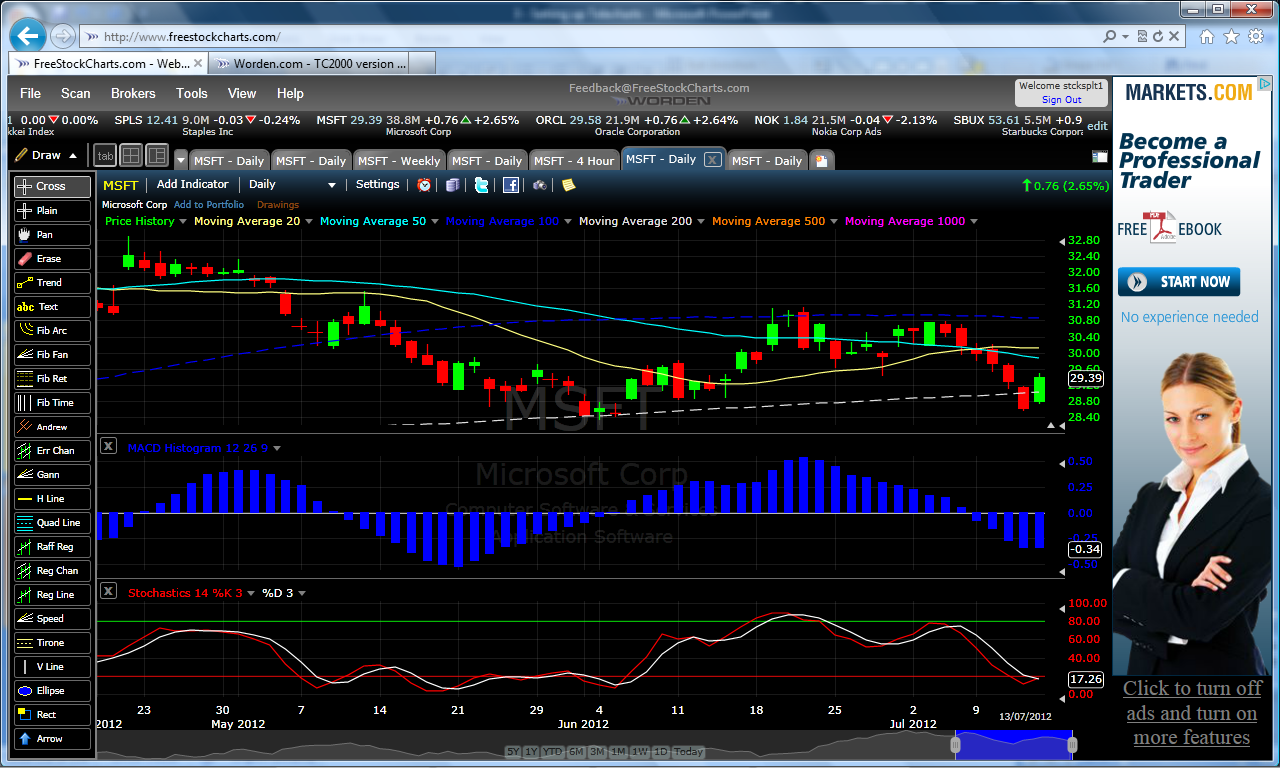Share chart via Twitter icon
This screenshot has width=1280, height=768.
pyautogui.click(x=481, y=185)
